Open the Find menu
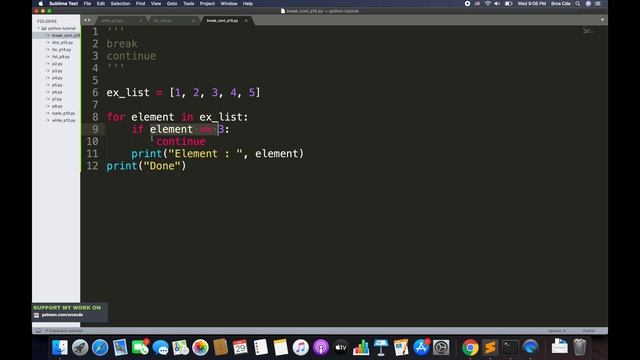This screenshot has height=360, width=640. point(140,3)
